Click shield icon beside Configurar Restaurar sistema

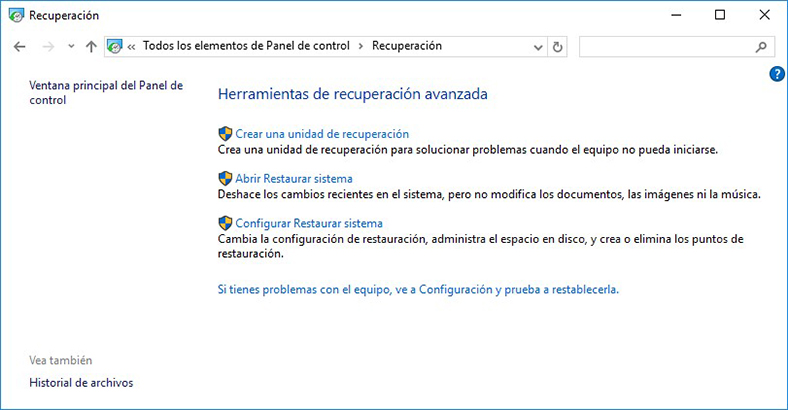coord(225,223)
